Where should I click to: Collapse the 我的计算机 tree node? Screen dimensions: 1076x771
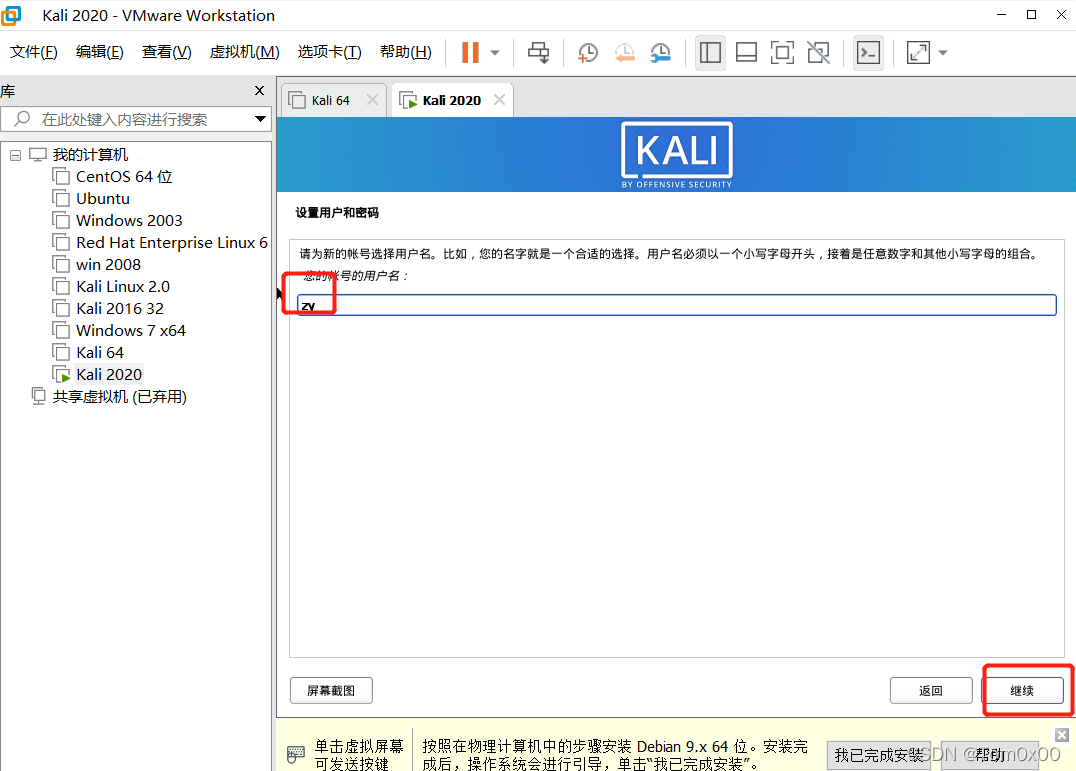(x=15, y=156)
